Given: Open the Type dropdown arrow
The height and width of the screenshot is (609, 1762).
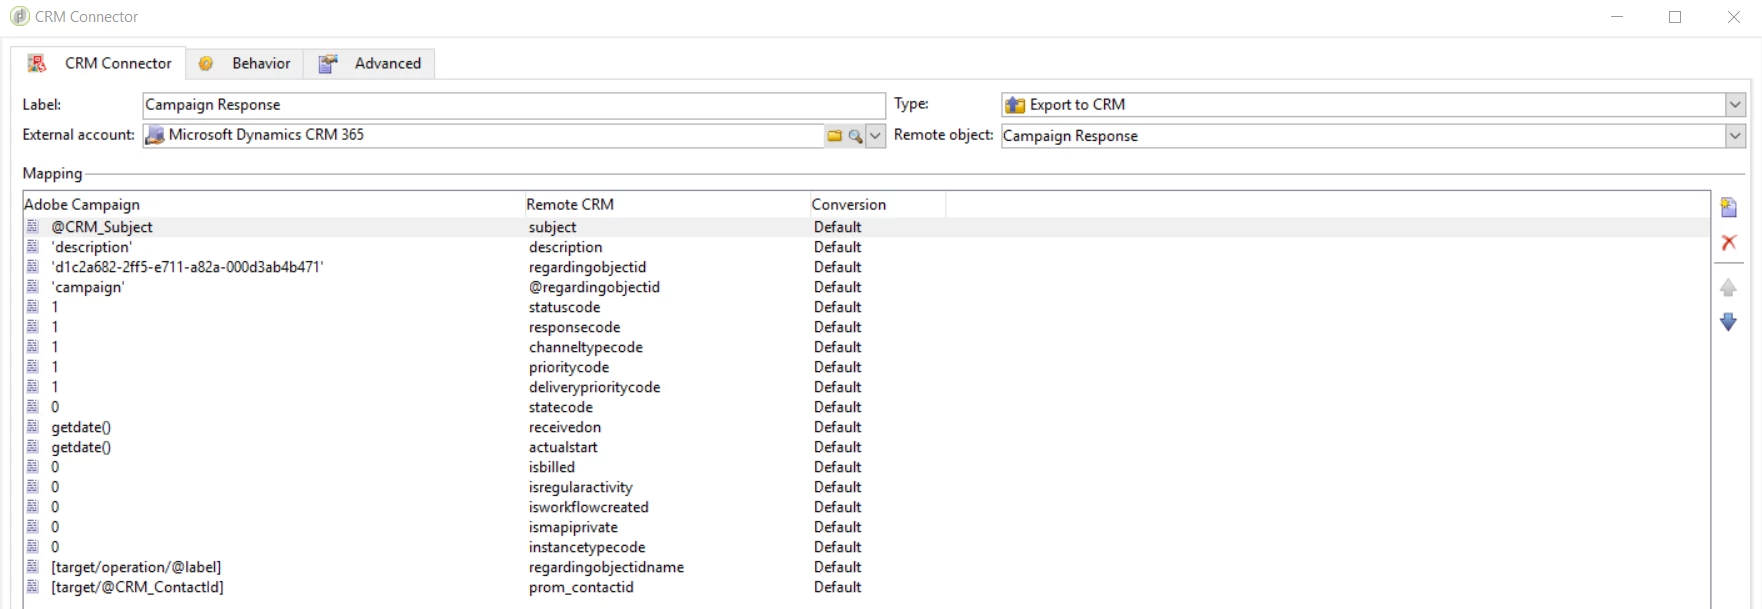Looking at the screenshot, I should 1735,104.
